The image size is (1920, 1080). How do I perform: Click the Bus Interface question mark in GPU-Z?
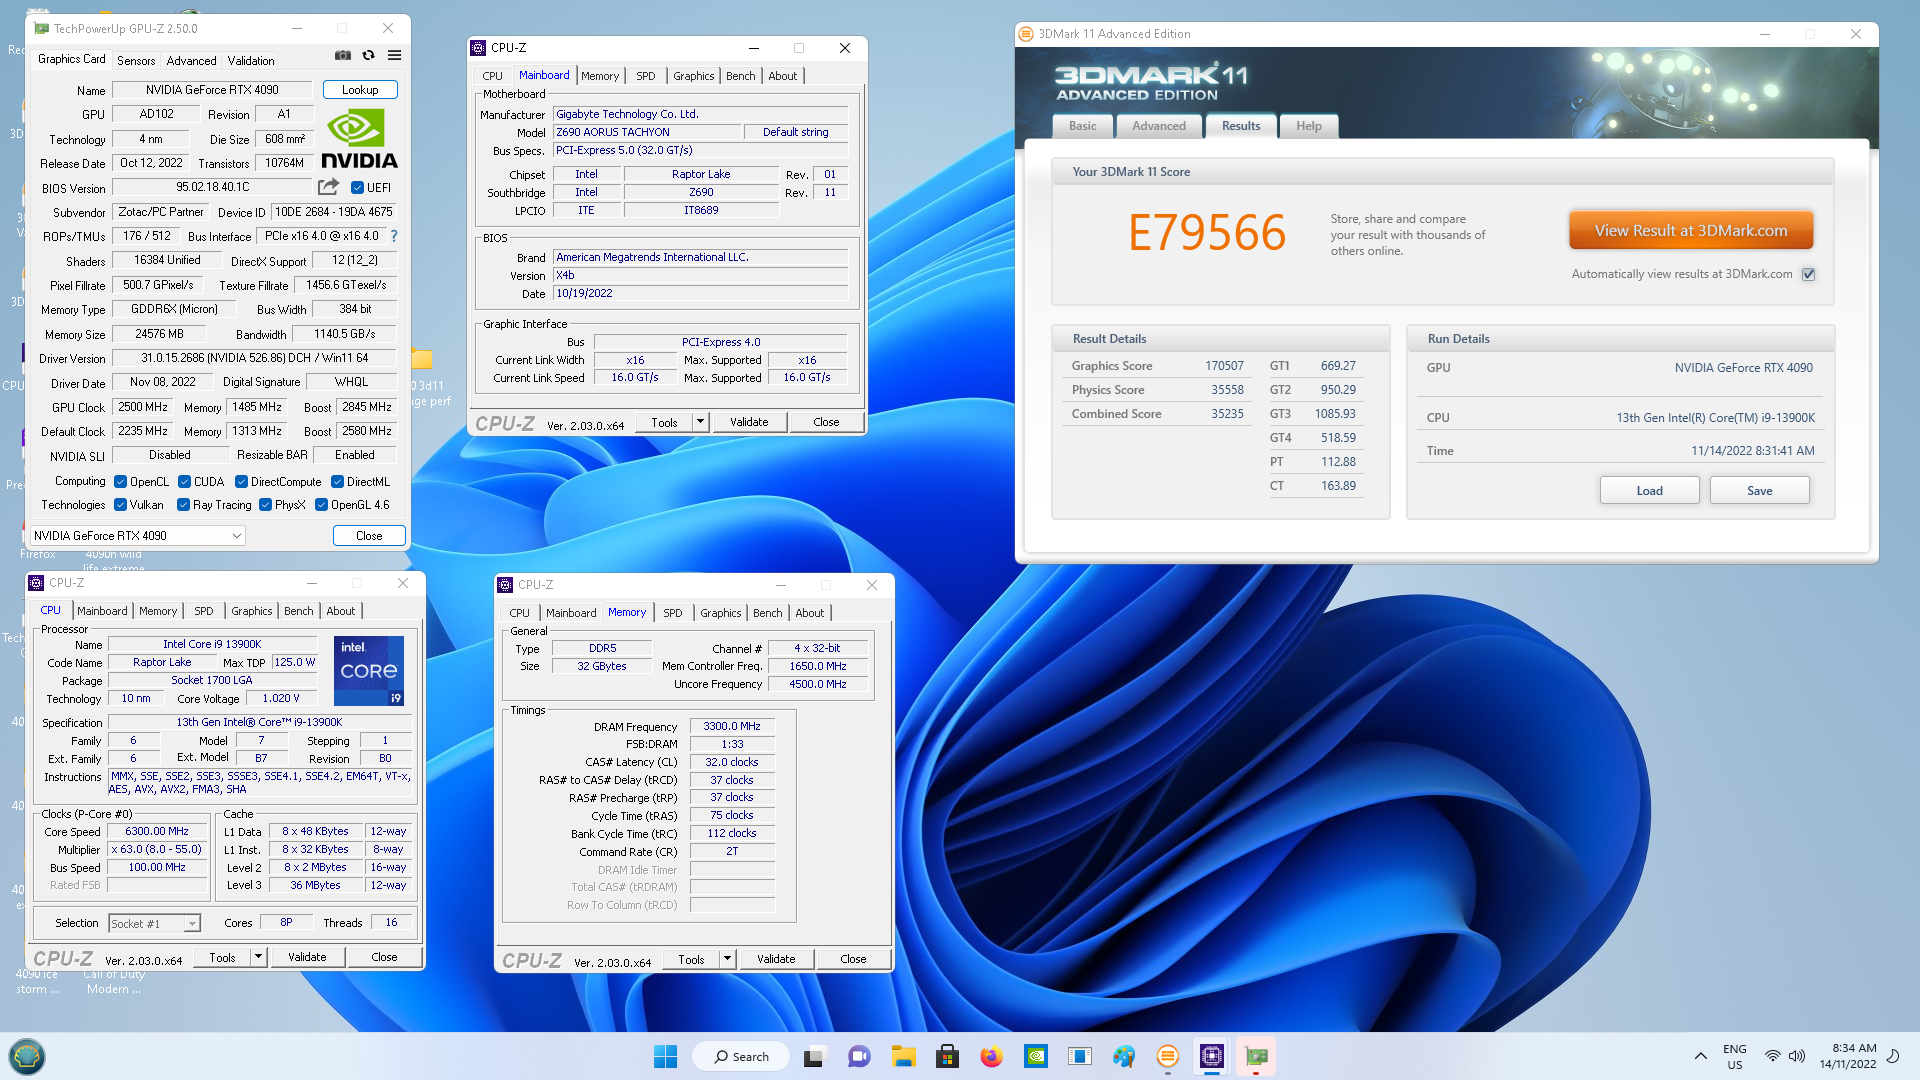click(x=394, y=236)
